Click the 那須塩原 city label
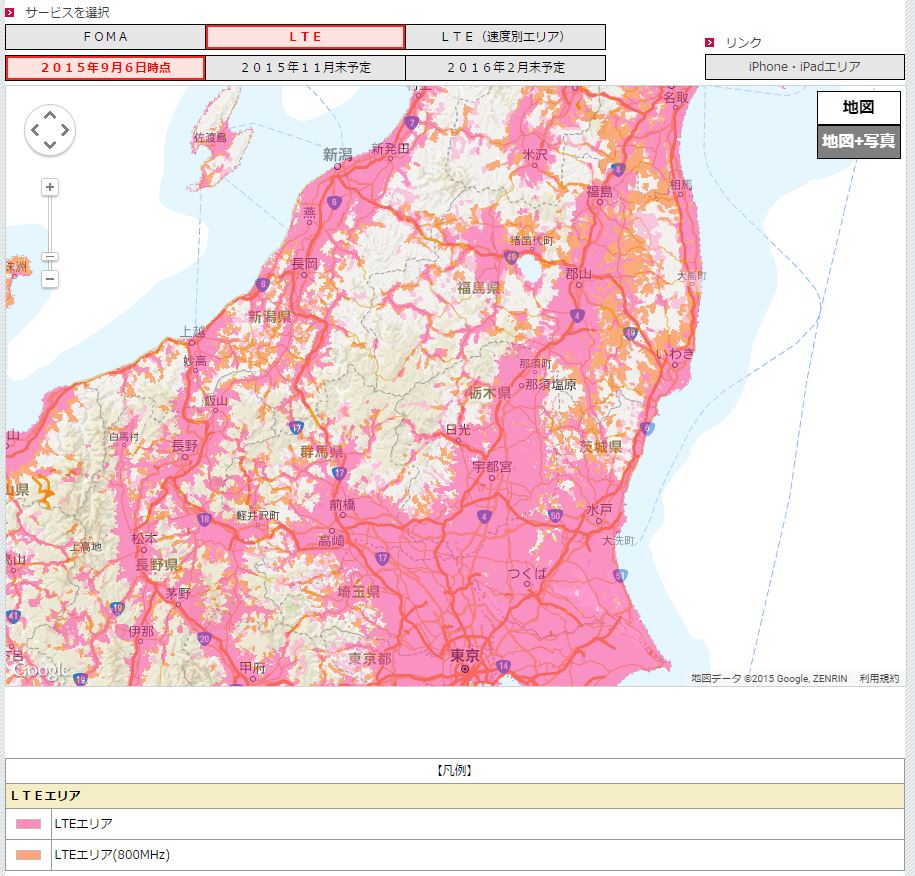The width and height of the screenshot is (915, 876). click(550, 384)
